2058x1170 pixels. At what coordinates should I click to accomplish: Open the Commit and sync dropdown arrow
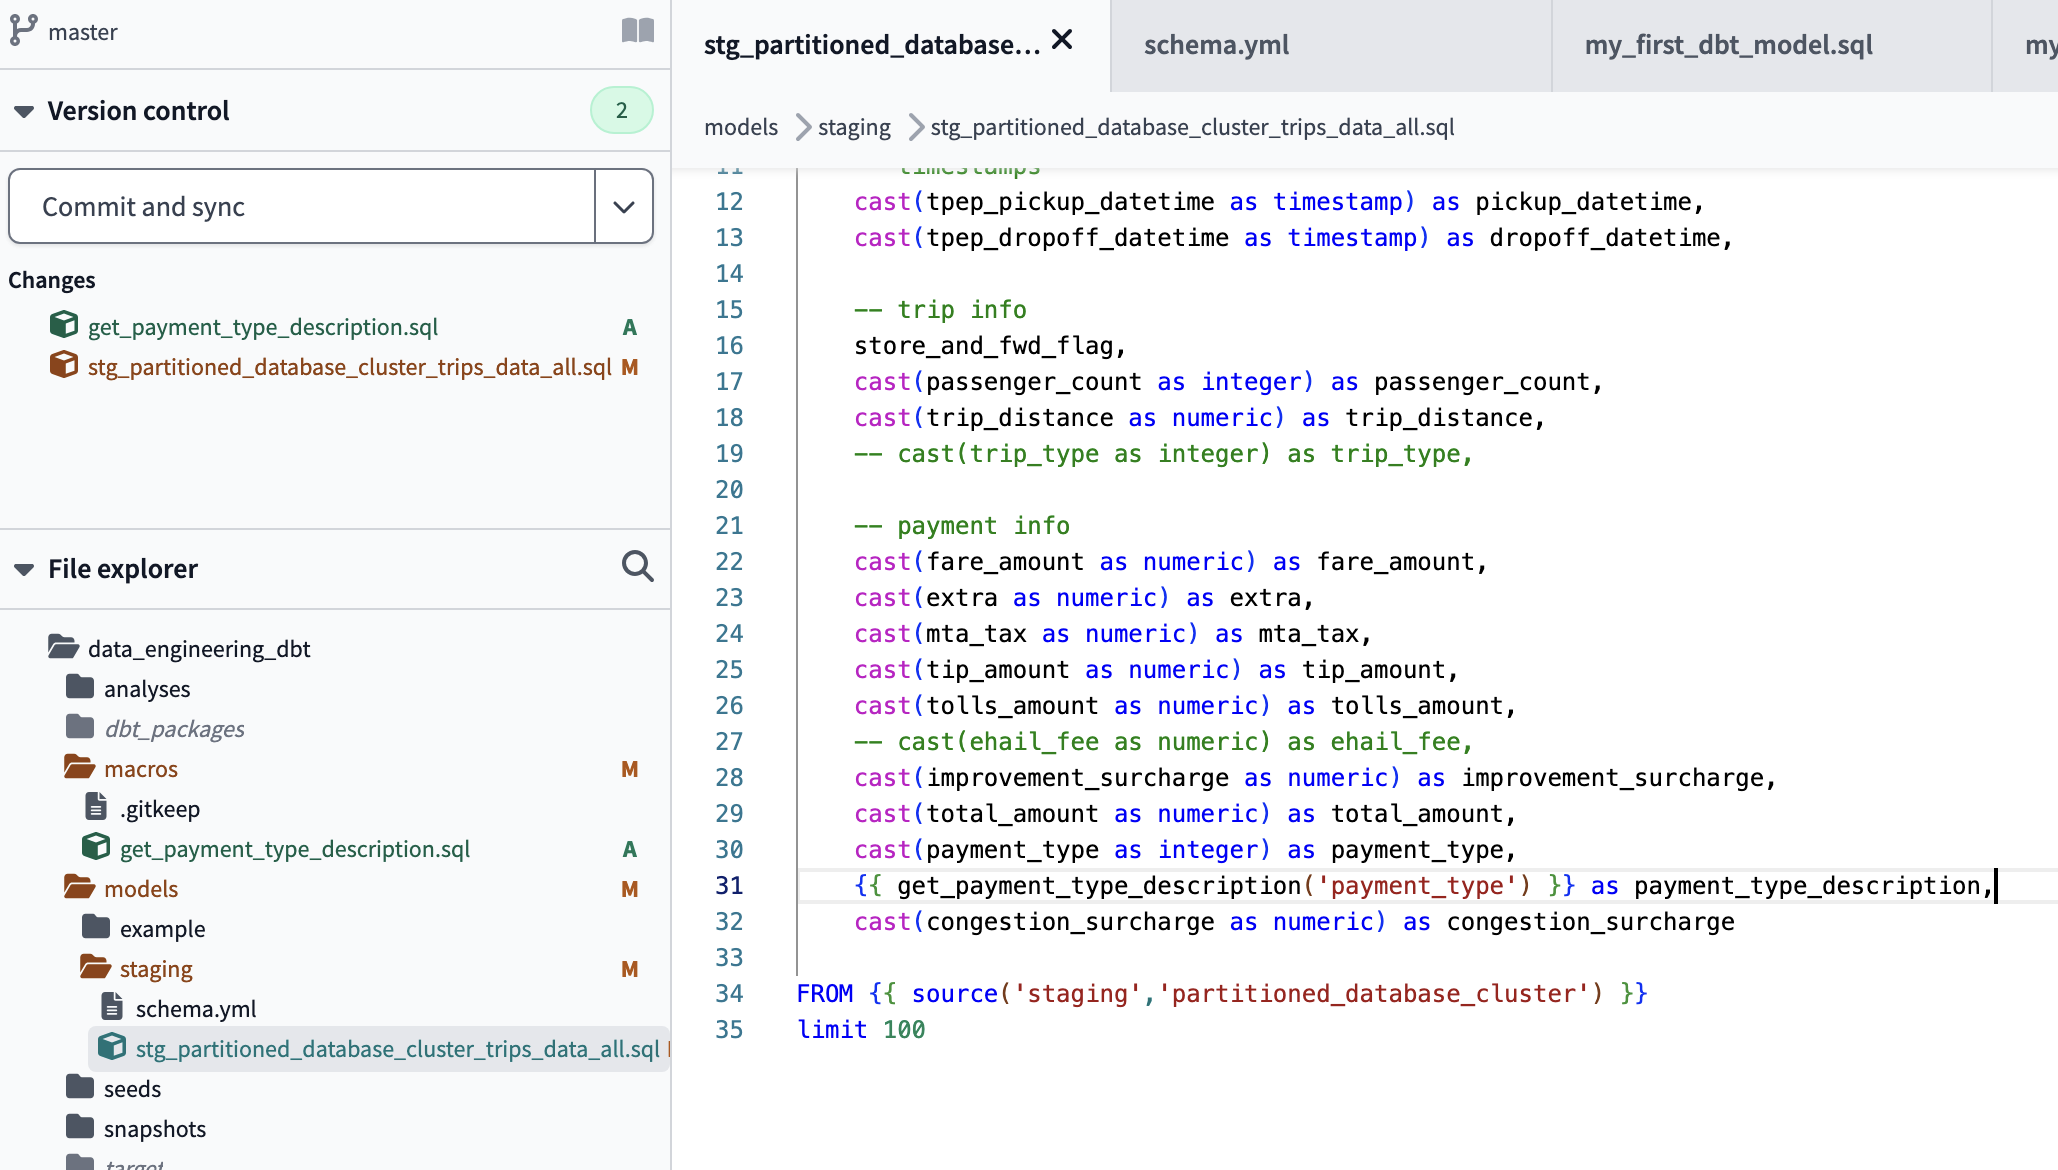coord(624,206)
